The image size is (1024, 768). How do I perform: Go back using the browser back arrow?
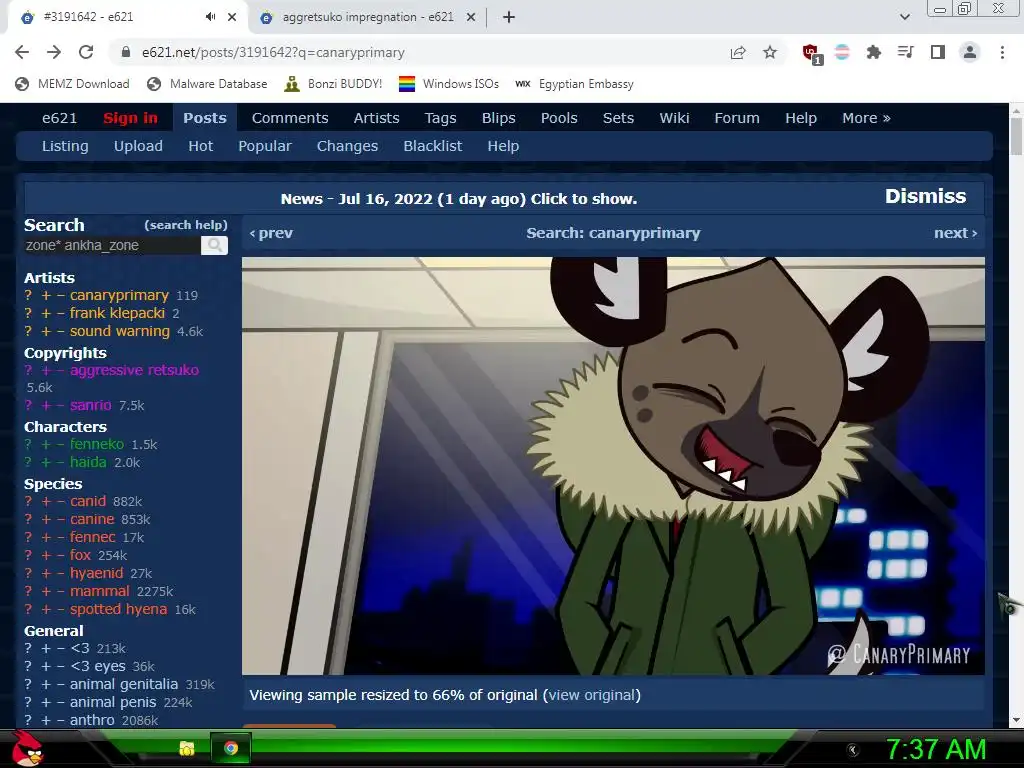[22, 52]
